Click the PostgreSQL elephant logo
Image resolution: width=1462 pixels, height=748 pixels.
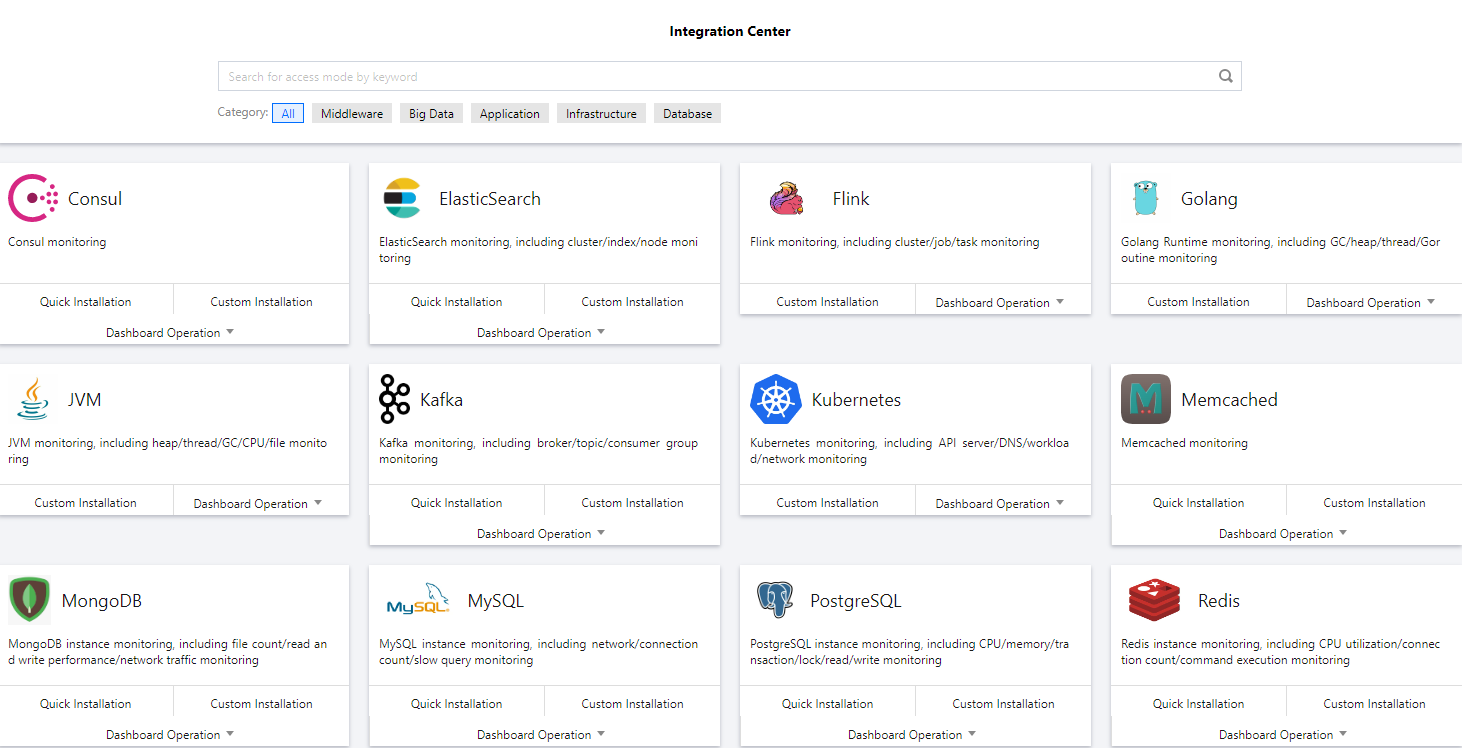[x=775, y=600]
